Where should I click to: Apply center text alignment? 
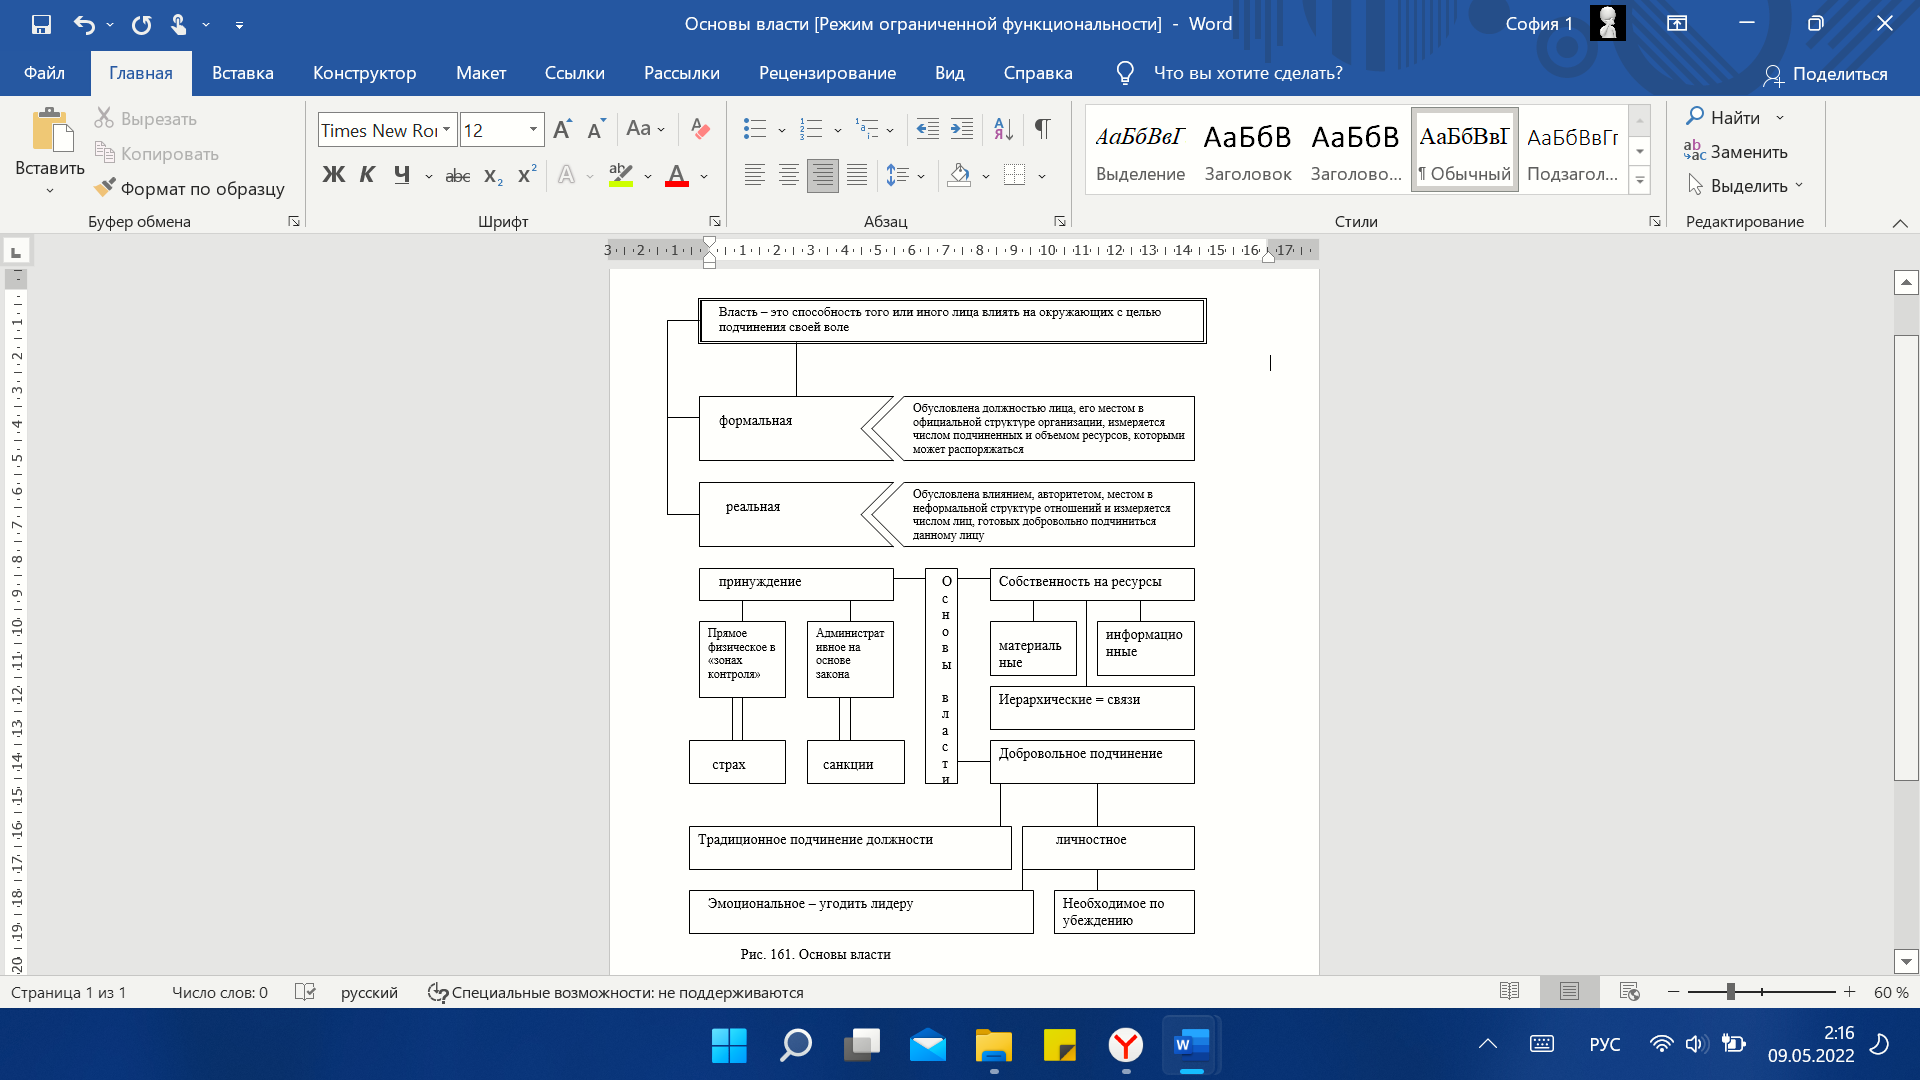(x=789, y=176)
